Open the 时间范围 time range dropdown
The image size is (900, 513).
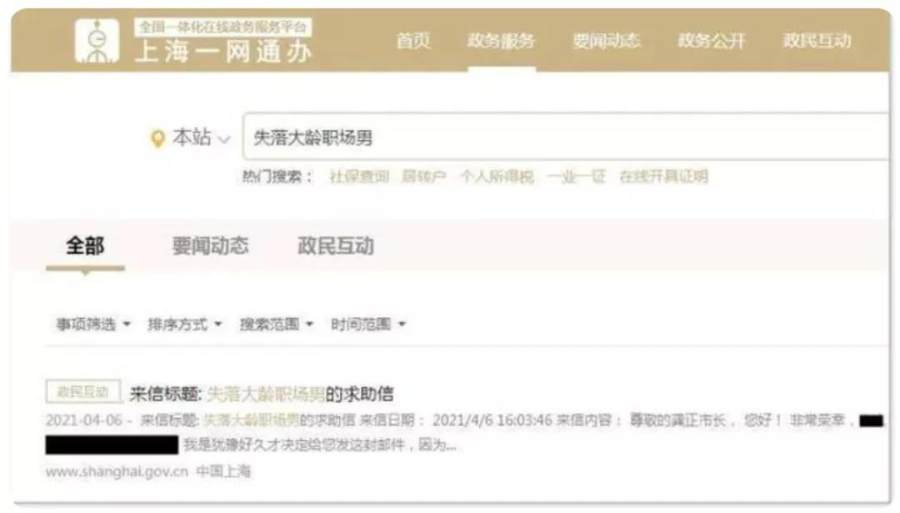pyautogui.click(x=368, y=324)
